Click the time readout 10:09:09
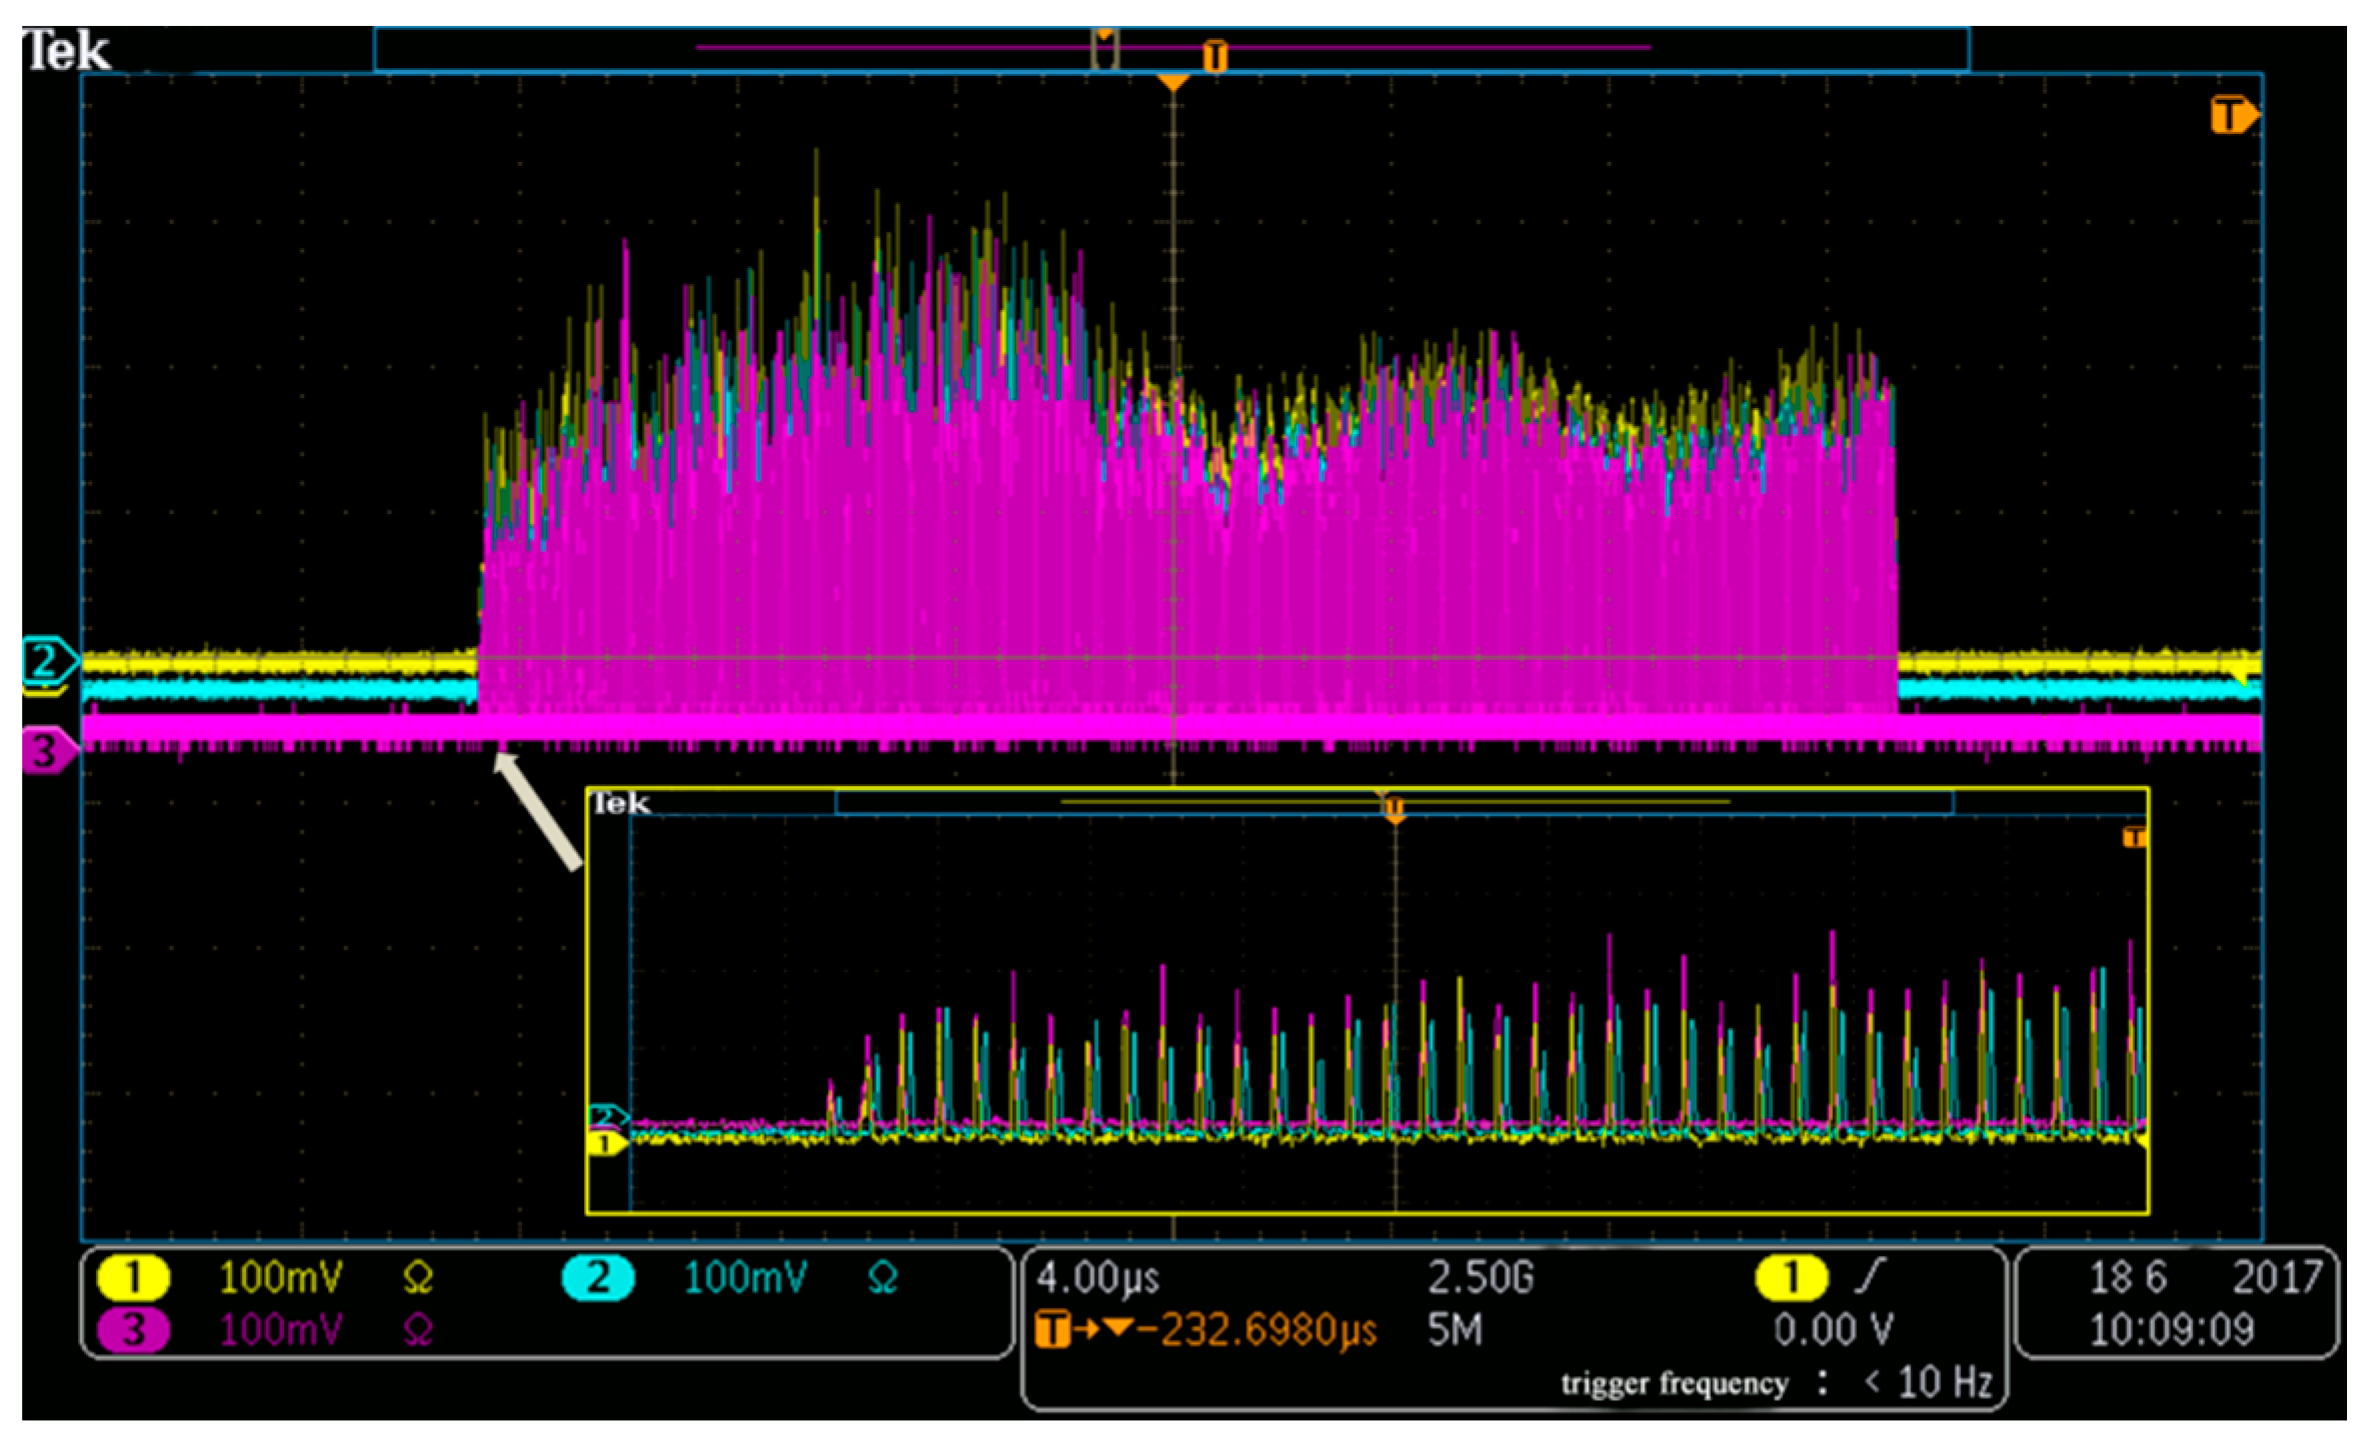2366x1440 pixels. coord(2172,1330)
